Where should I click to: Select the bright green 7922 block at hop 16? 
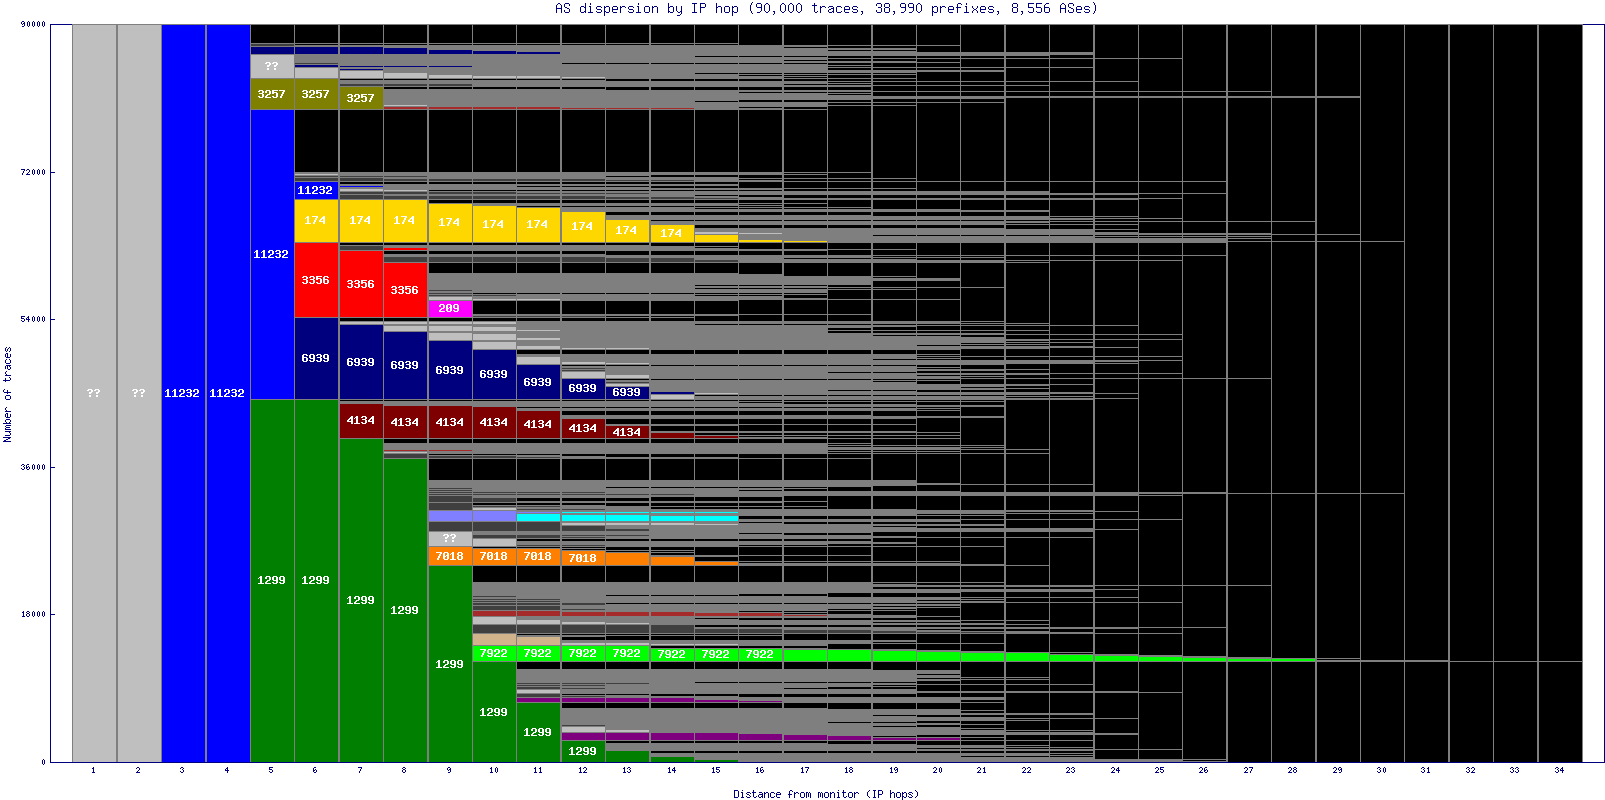tap(760, 654)
